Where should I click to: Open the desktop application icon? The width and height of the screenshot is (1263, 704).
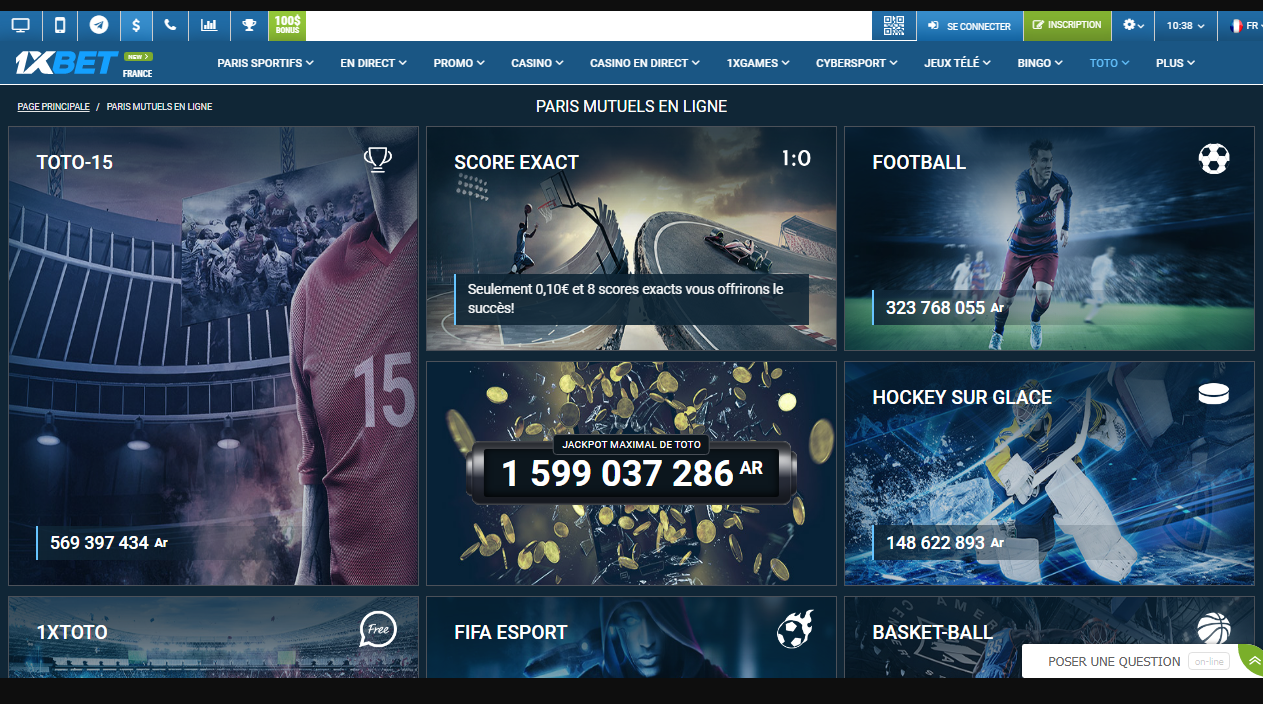[20, 25]
